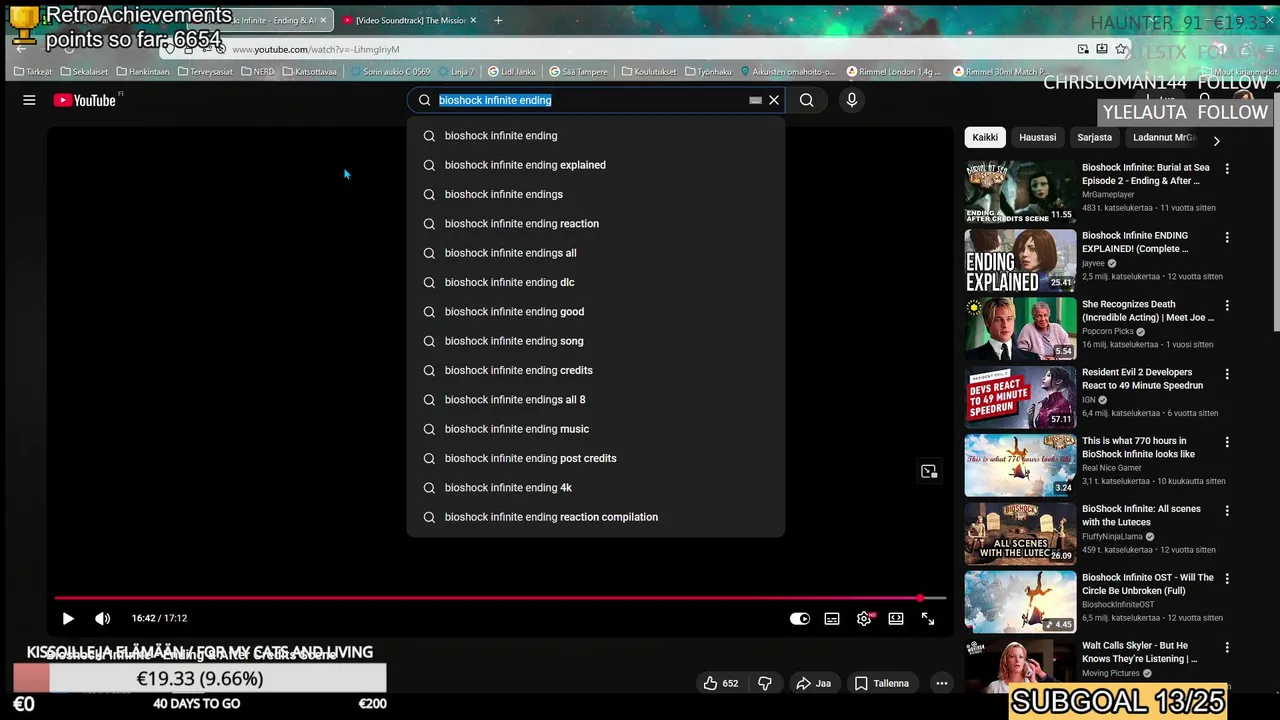This screenshot has height=720, width=1280.
Task: Switch to theater mode
Action: [x=896, y=619]
